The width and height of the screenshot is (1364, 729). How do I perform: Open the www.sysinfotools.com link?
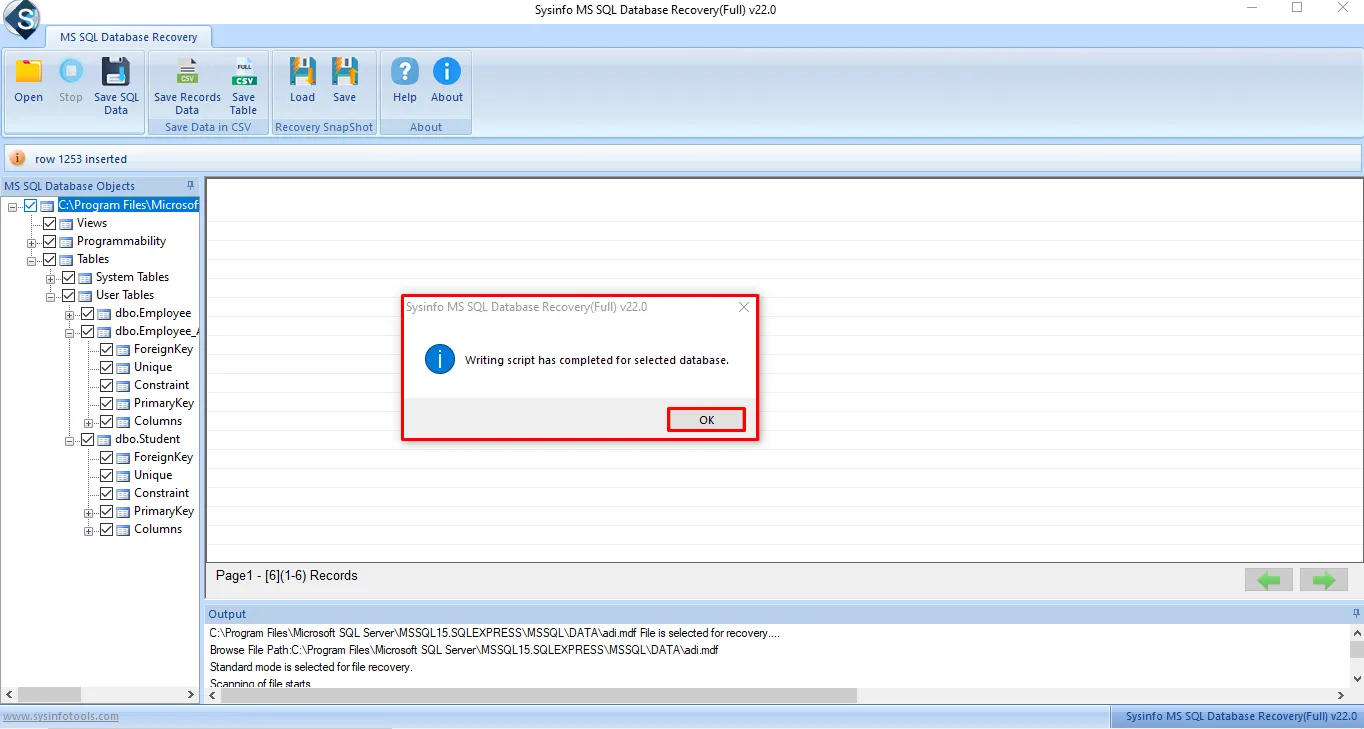(60, 716)
